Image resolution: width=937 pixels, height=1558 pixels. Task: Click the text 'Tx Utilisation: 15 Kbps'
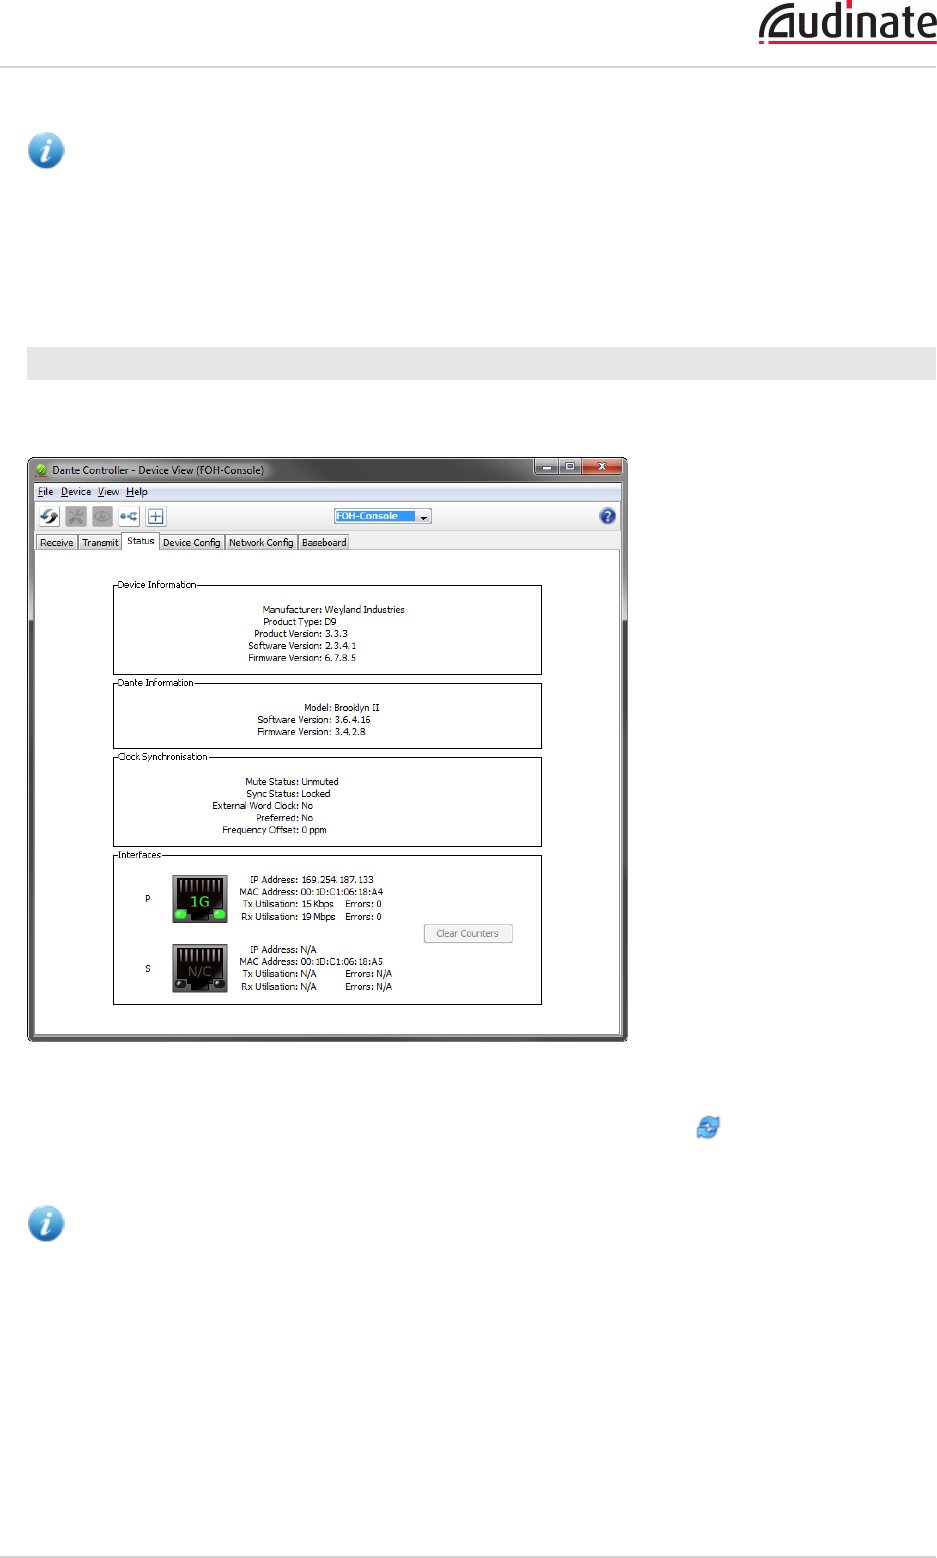point(288,903)
